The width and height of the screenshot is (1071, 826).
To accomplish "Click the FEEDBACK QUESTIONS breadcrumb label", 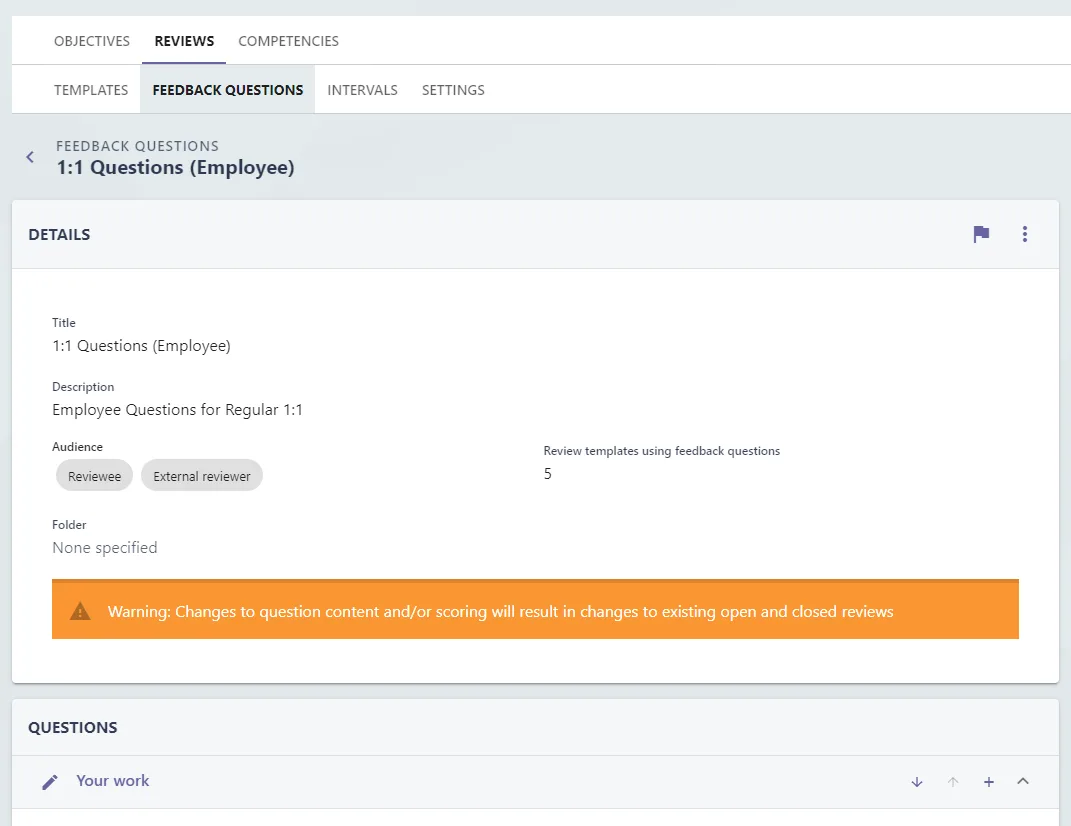I will tap(137, 146).
